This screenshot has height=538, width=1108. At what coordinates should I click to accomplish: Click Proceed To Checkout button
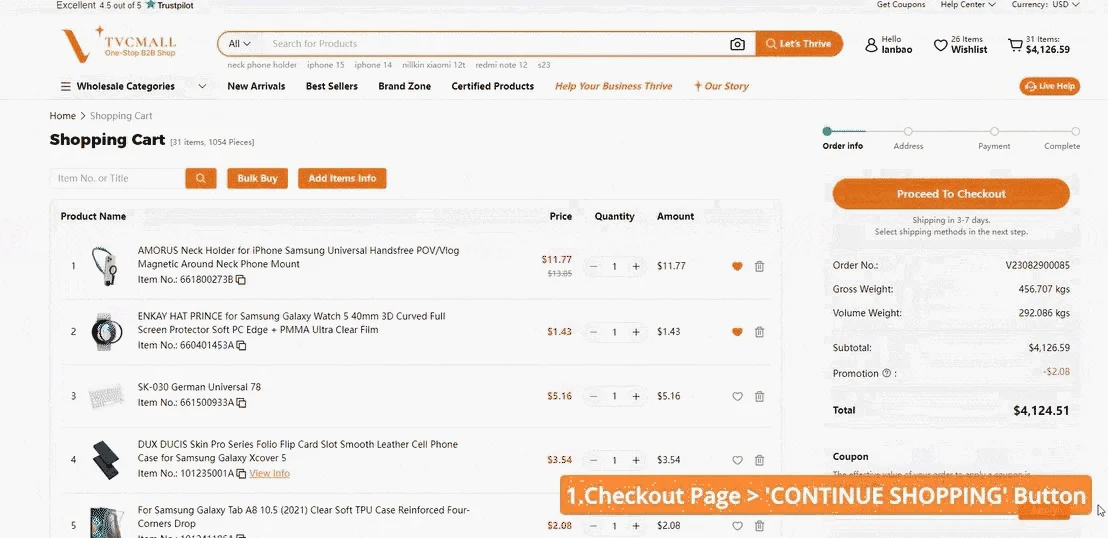951,194
